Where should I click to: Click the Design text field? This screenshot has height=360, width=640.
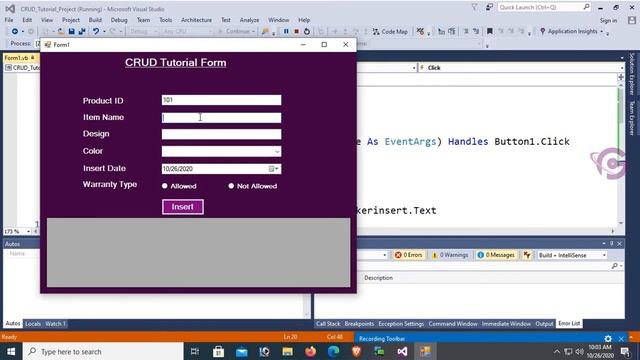pos(221,134)
